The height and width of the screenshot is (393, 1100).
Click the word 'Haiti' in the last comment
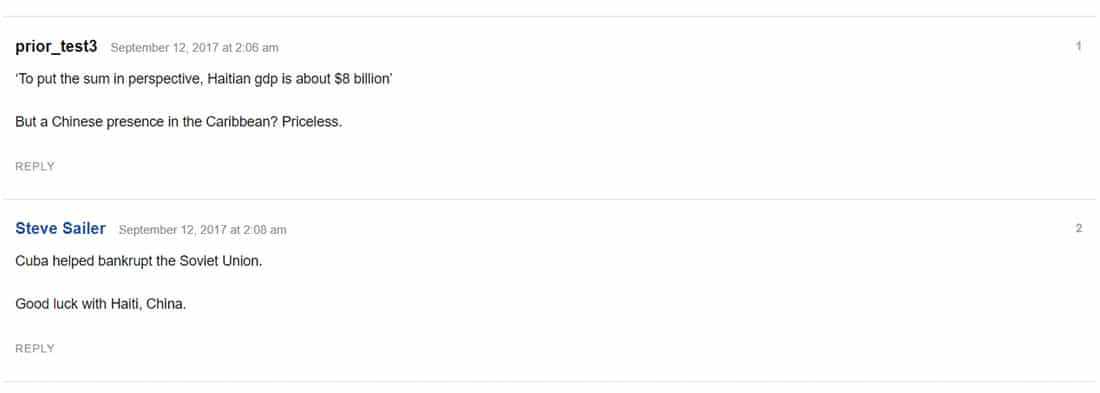[125, 305]
